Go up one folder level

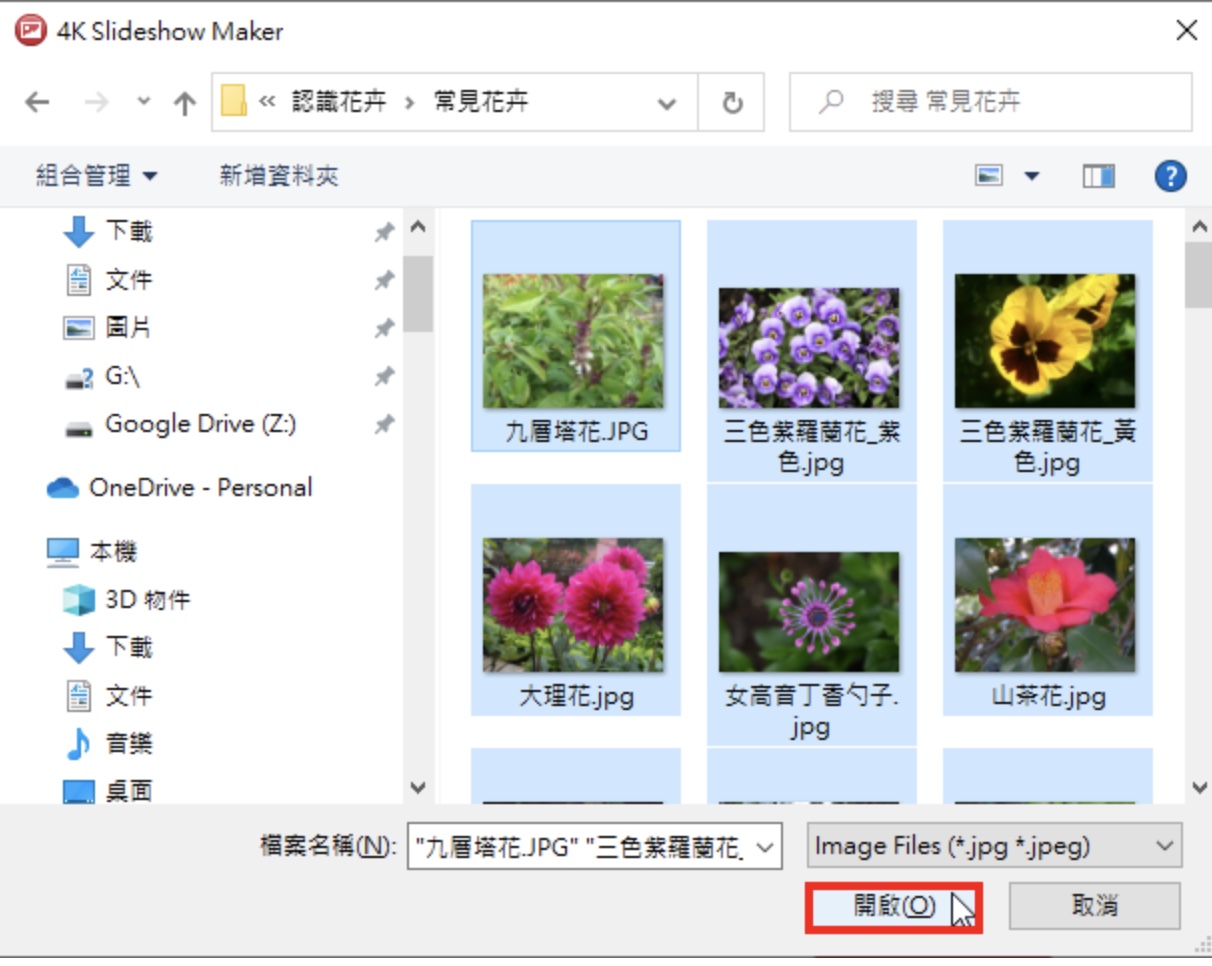(x=184, y=102)
